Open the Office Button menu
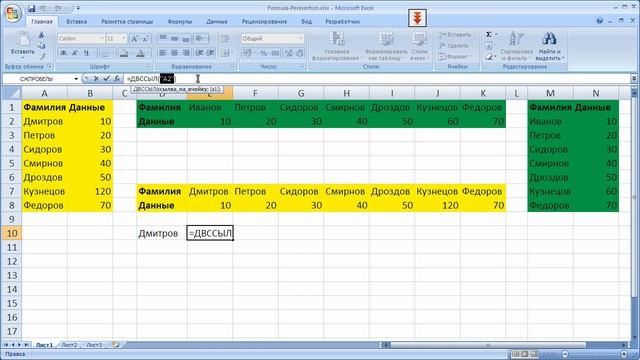The height and width of the screenshot is (360, 640). pyautogui.click(x=12, y=12)
